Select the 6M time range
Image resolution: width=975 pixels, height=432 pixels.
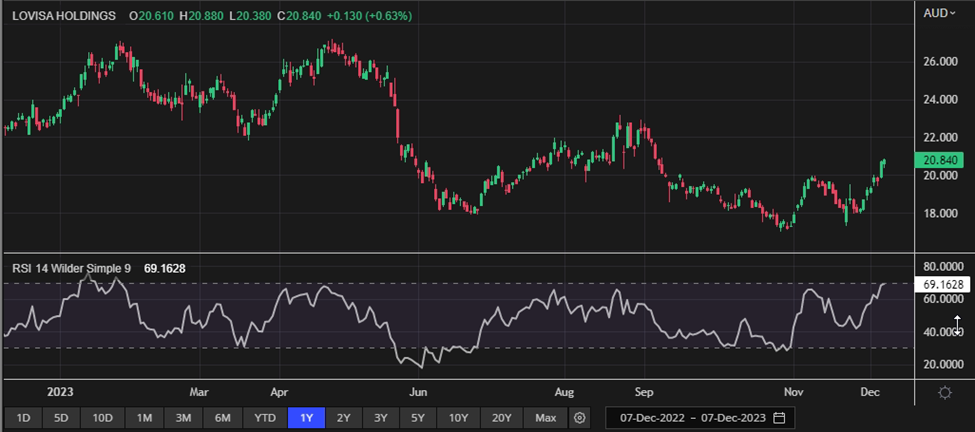coord(223,418)
